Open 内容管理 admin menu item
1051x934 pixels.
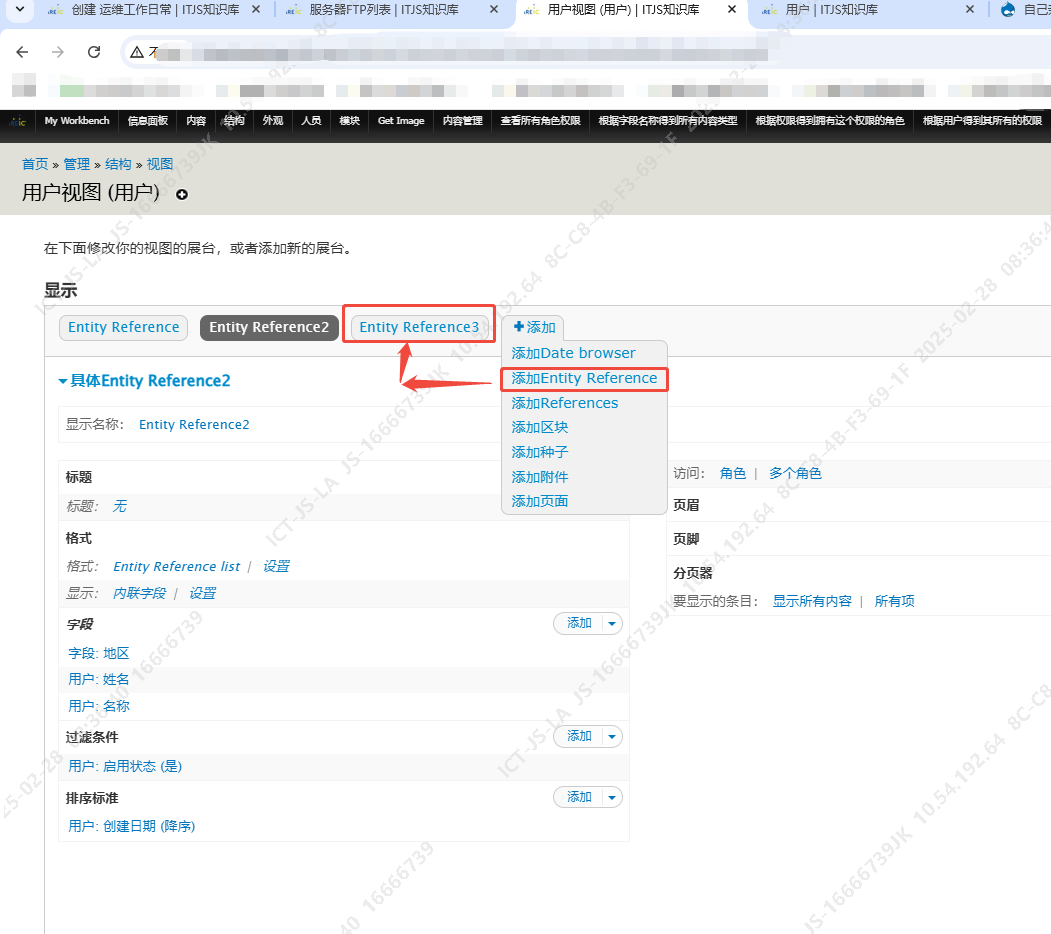point(462,121)
